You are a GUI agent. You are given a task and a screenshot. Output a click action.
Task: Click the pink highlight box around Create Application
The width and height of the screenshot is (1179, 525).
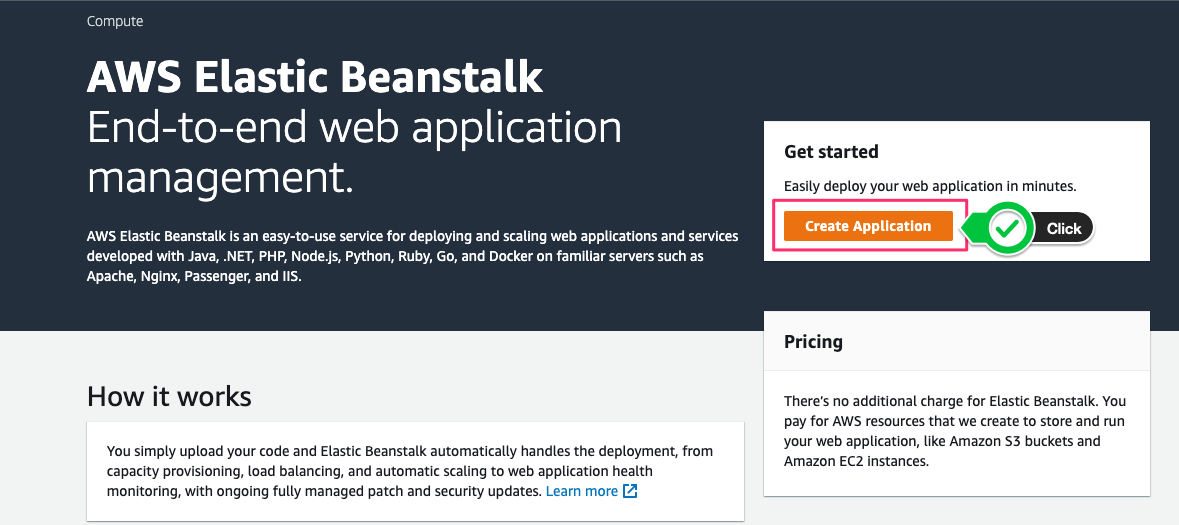(x=869, y=226)
